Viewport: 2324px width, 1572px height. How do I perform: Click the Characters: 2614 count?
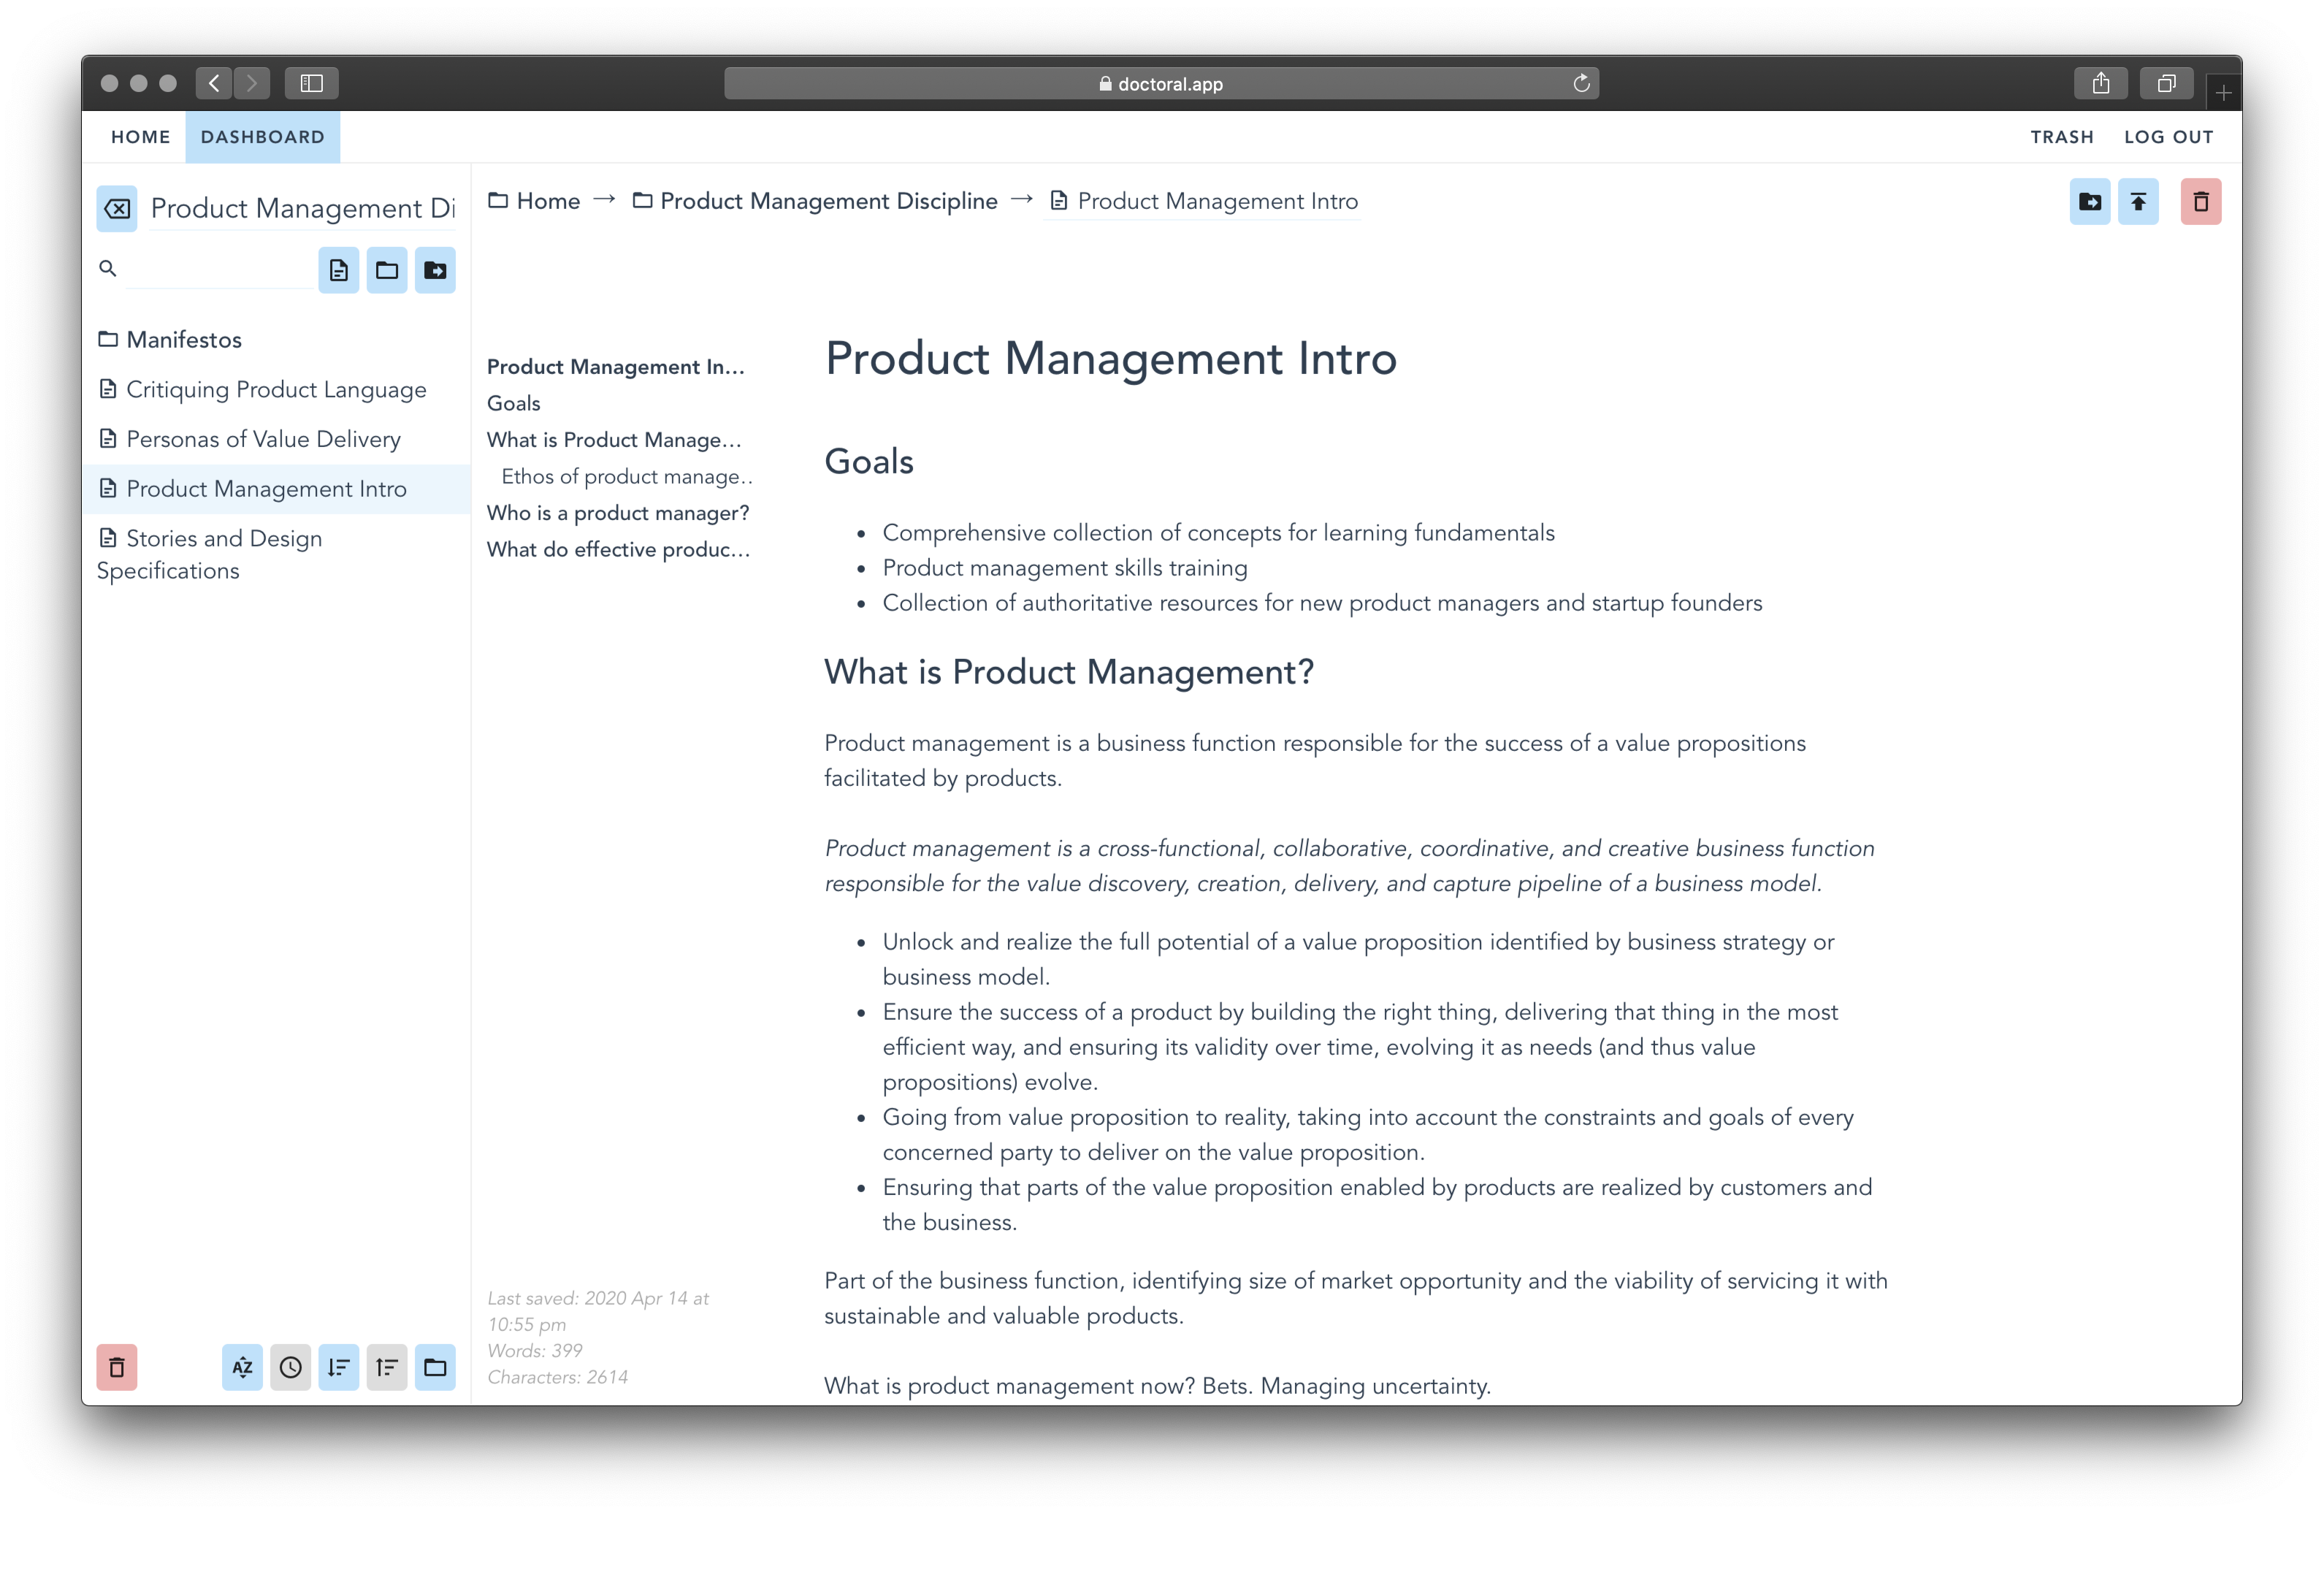[x=558, y=1377]
